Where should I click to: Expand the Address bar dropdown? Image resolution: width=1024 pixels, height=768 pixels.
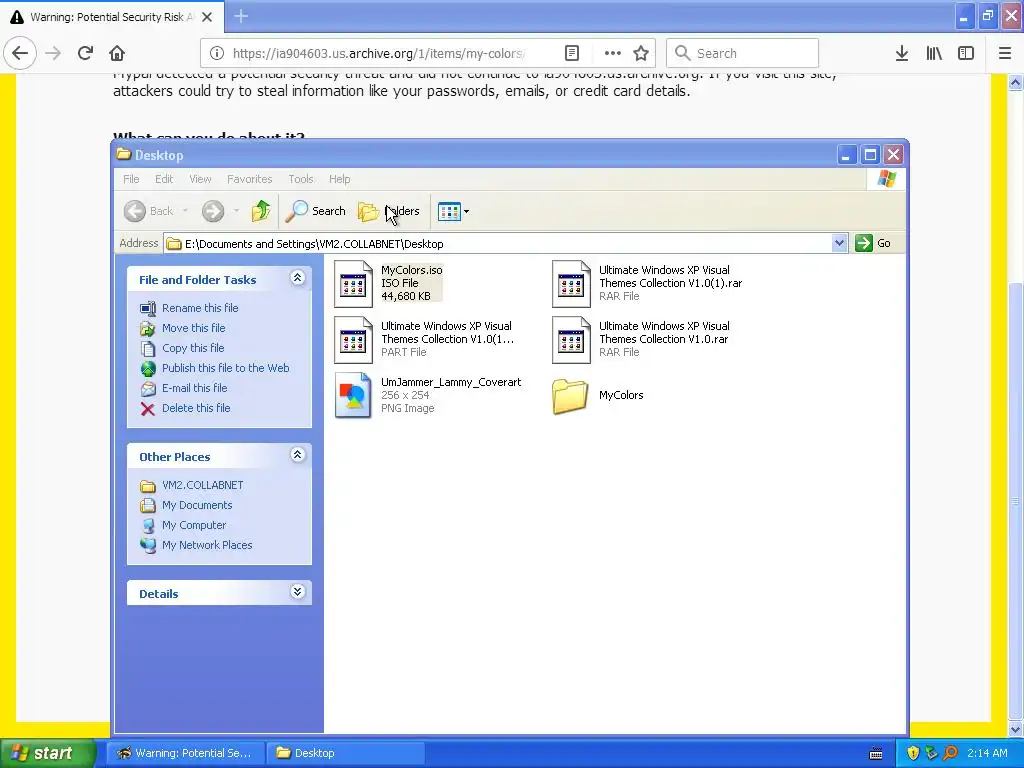(839, 244)
